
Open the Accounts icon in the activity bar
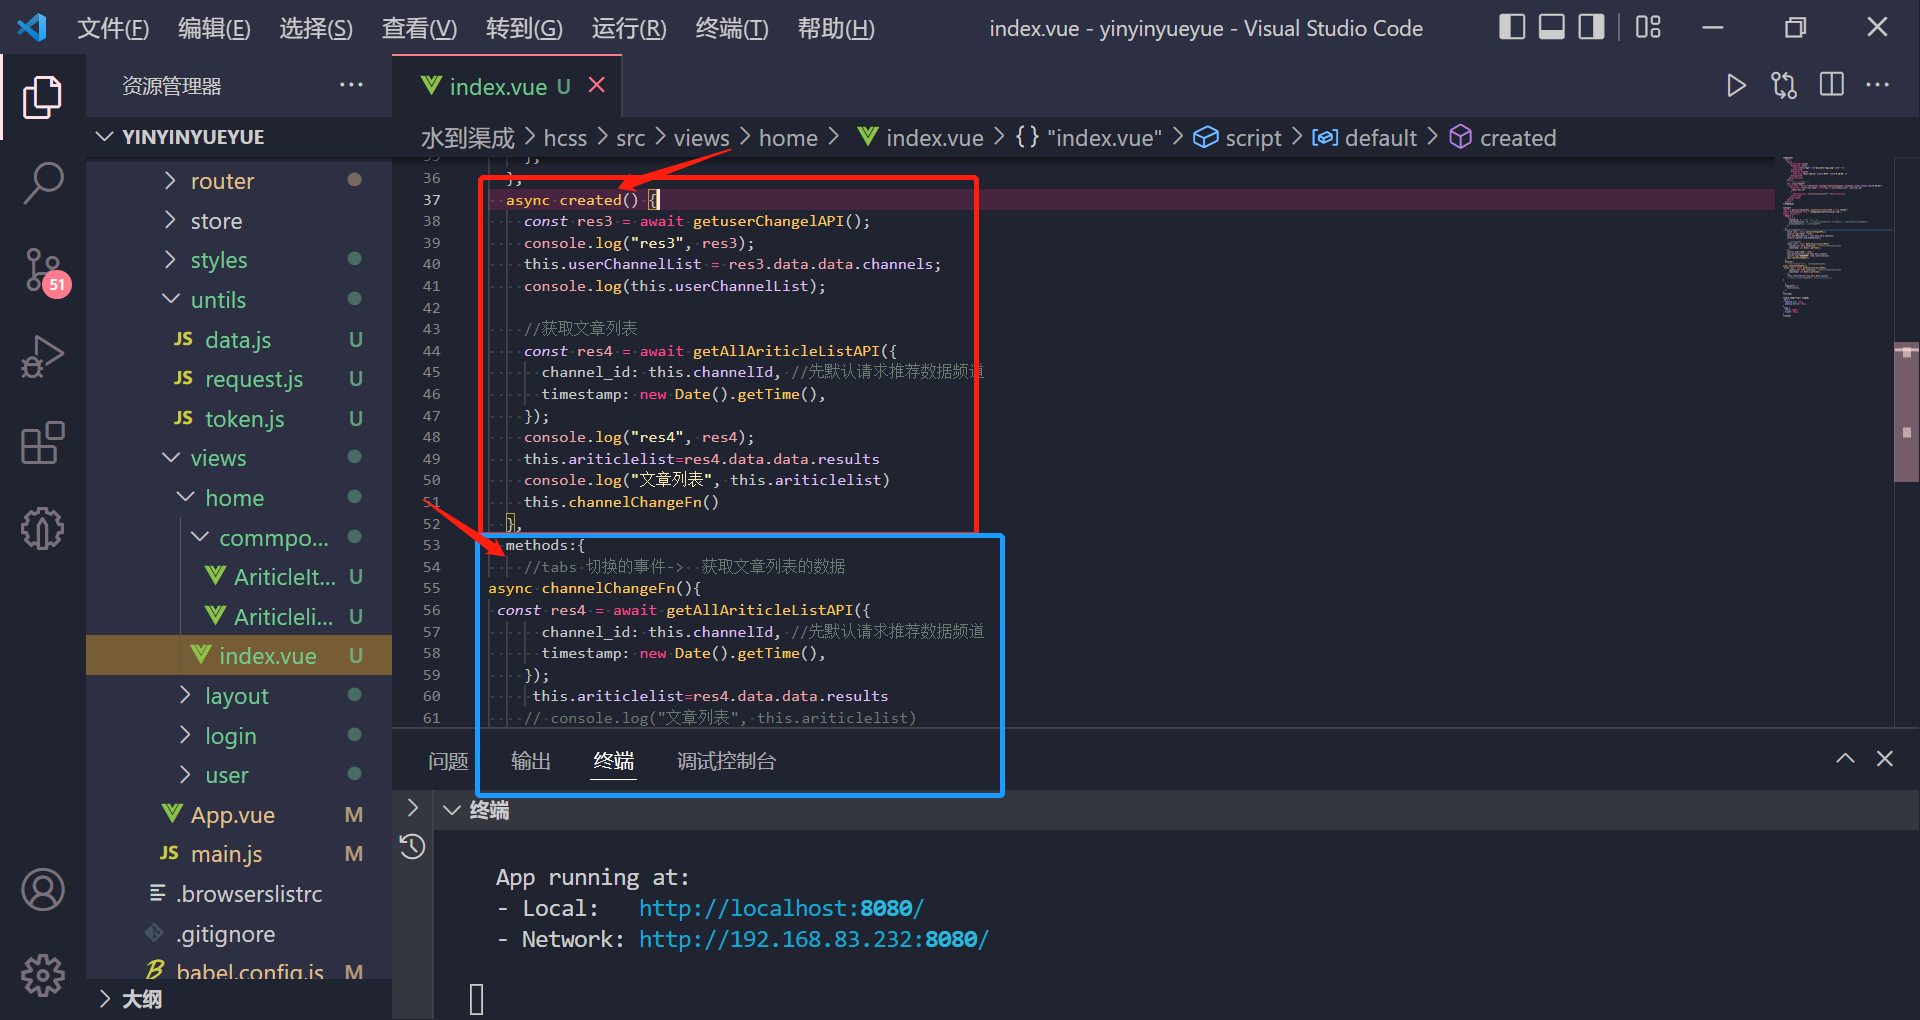point(43,889)
